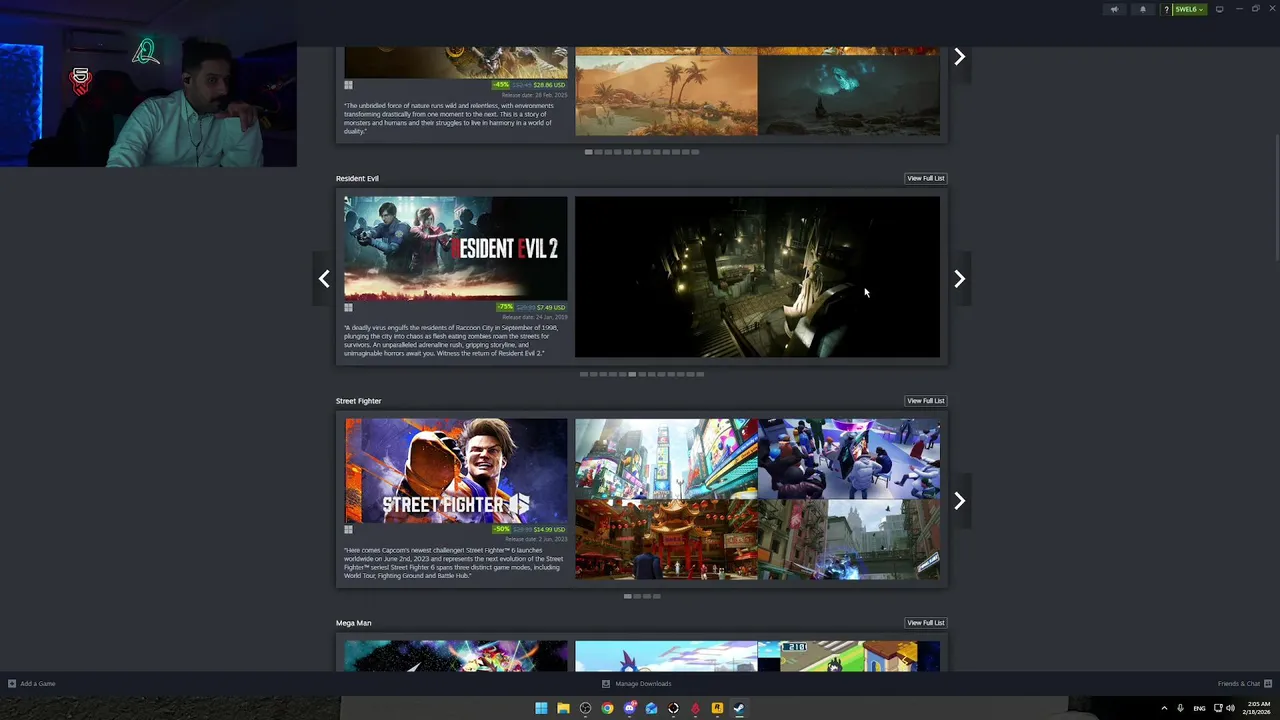Open the Street Fighter 6 capsule image

(x=455, y=470)
